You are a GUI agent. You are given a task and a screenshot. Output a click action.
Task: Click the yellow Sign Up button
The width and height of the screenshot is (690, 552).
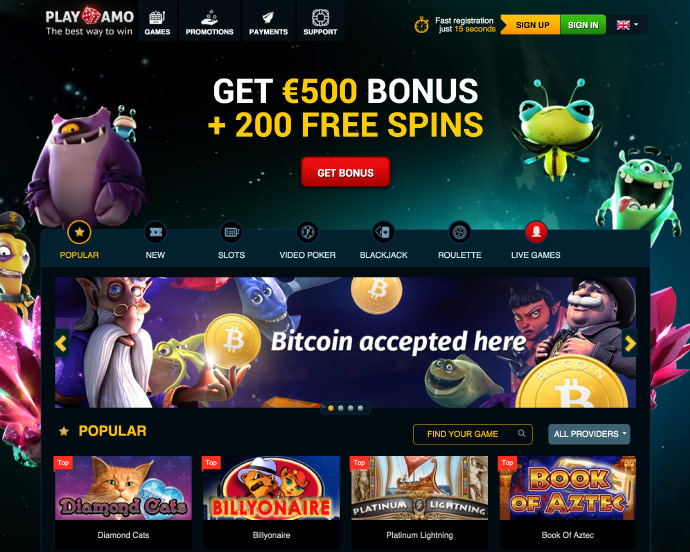tap(531, 25)
